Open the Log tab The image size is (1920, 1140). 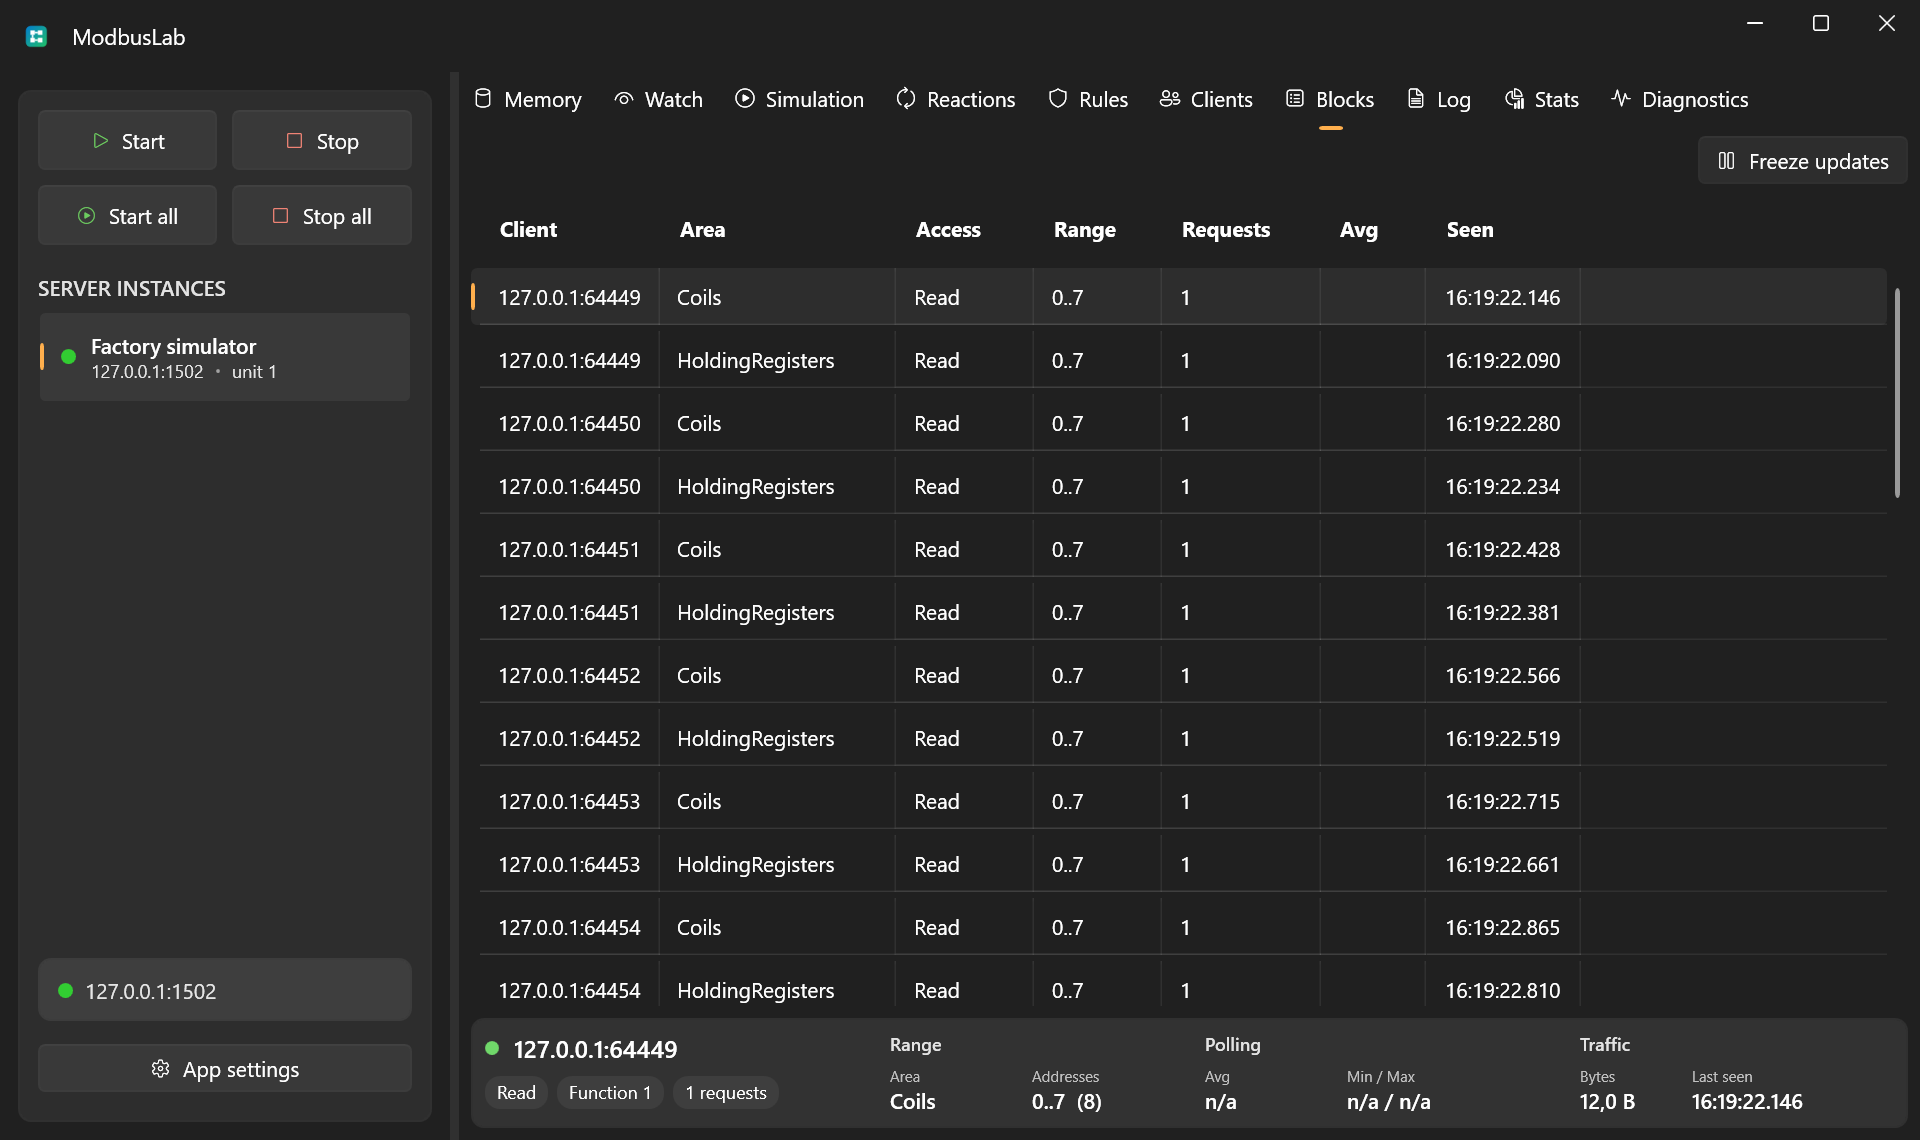(1438, 99)
